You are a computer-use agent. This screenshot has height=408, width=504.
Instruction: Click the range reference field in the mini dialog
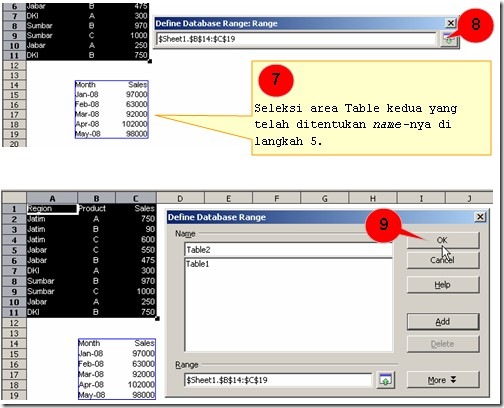(x=296, y=39)
